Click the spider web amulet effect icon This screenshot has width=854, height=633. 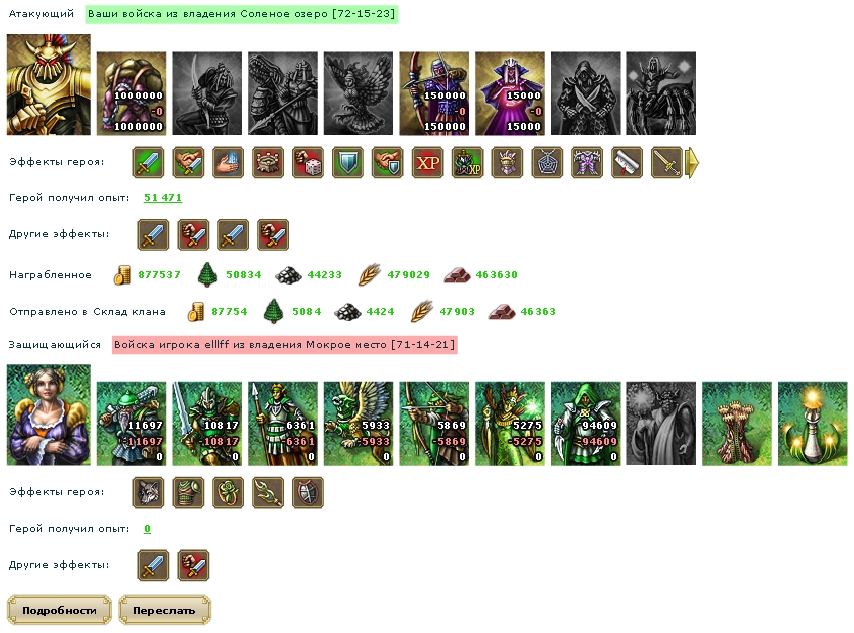coord(547,162)
